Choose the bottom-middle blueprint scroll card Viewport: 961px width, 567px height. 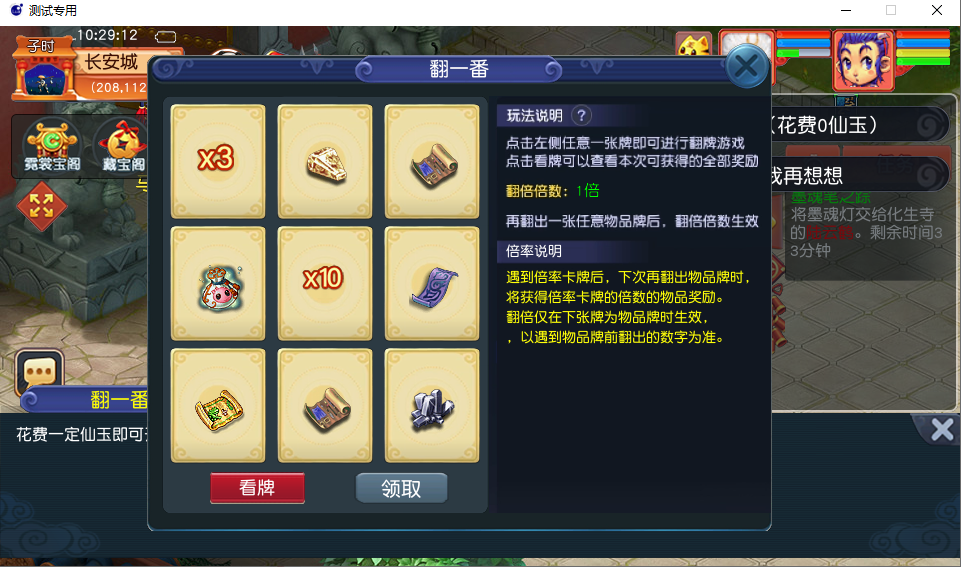point(325,406)
